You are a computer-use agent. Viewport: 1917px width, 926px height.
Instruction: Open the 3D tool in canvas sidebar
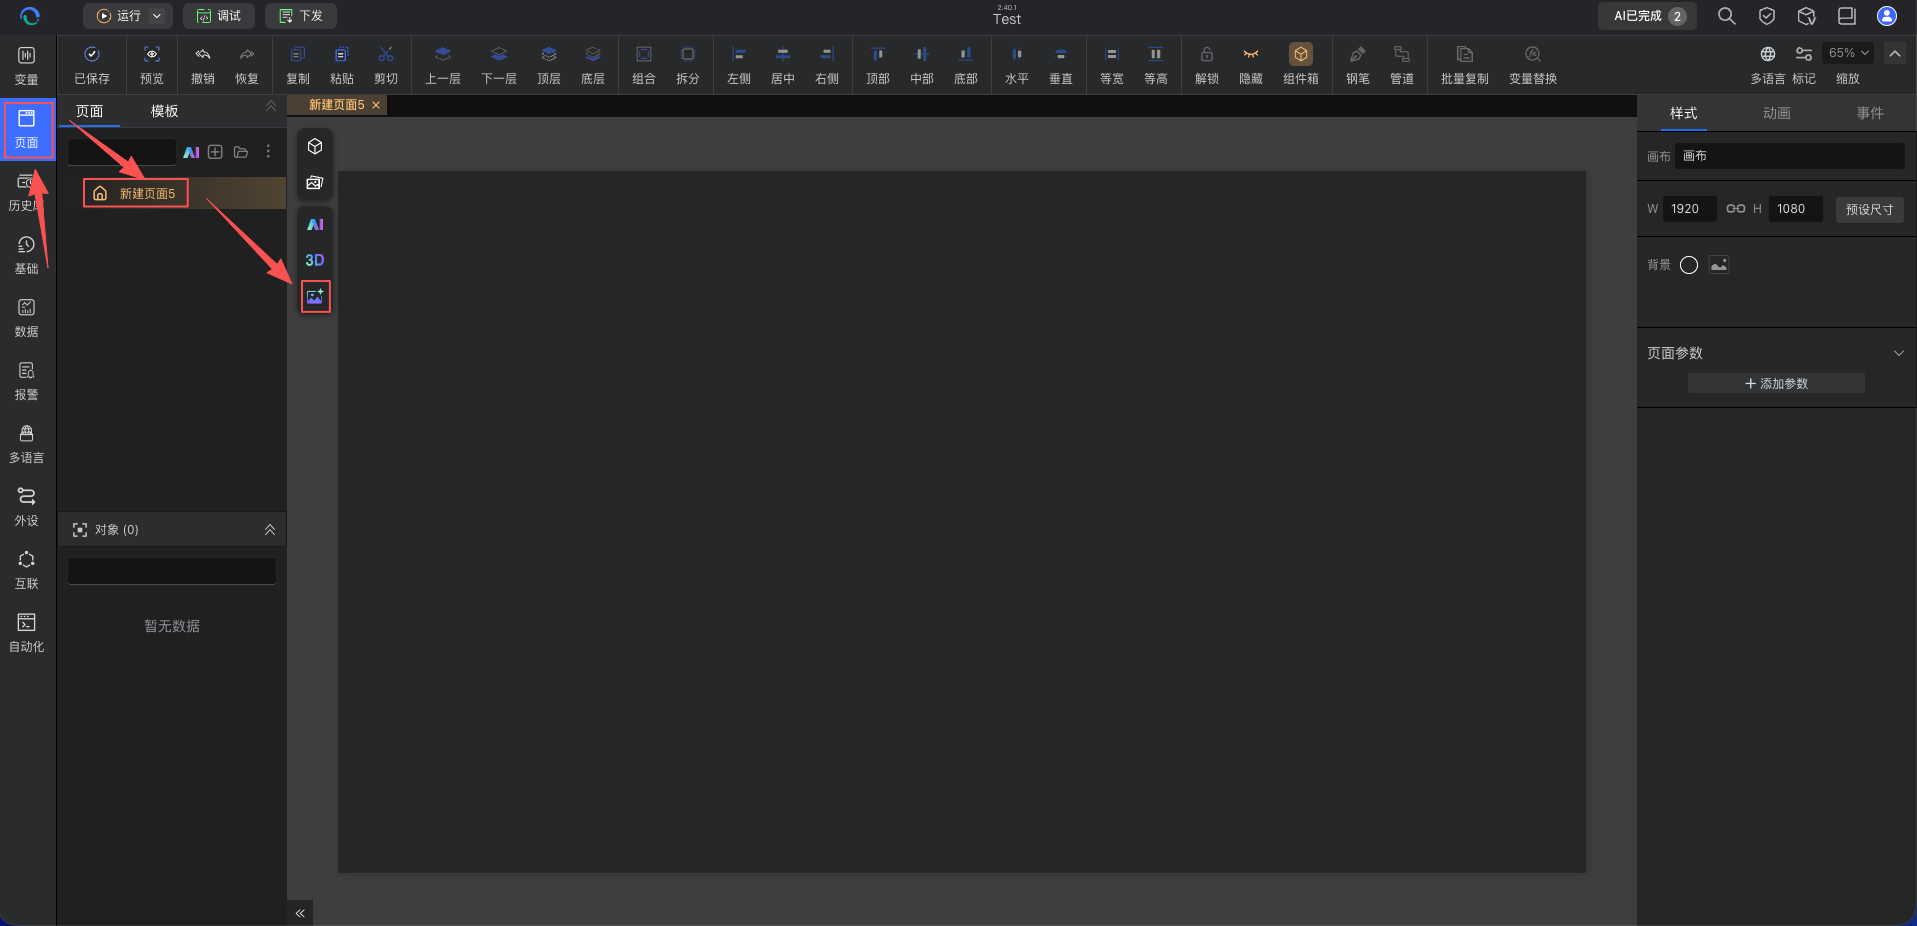315,260
